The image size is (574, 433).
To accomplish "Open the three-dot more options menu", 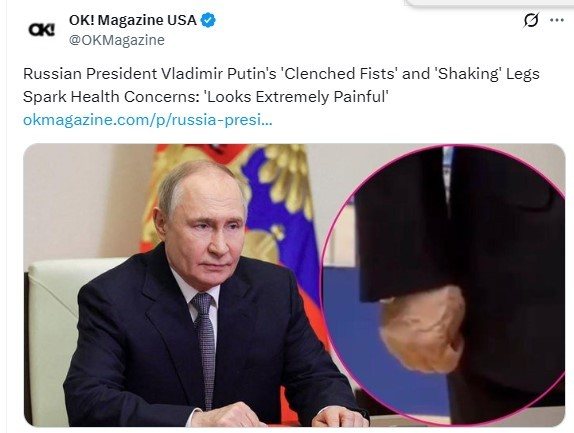I will coord(557,20).
